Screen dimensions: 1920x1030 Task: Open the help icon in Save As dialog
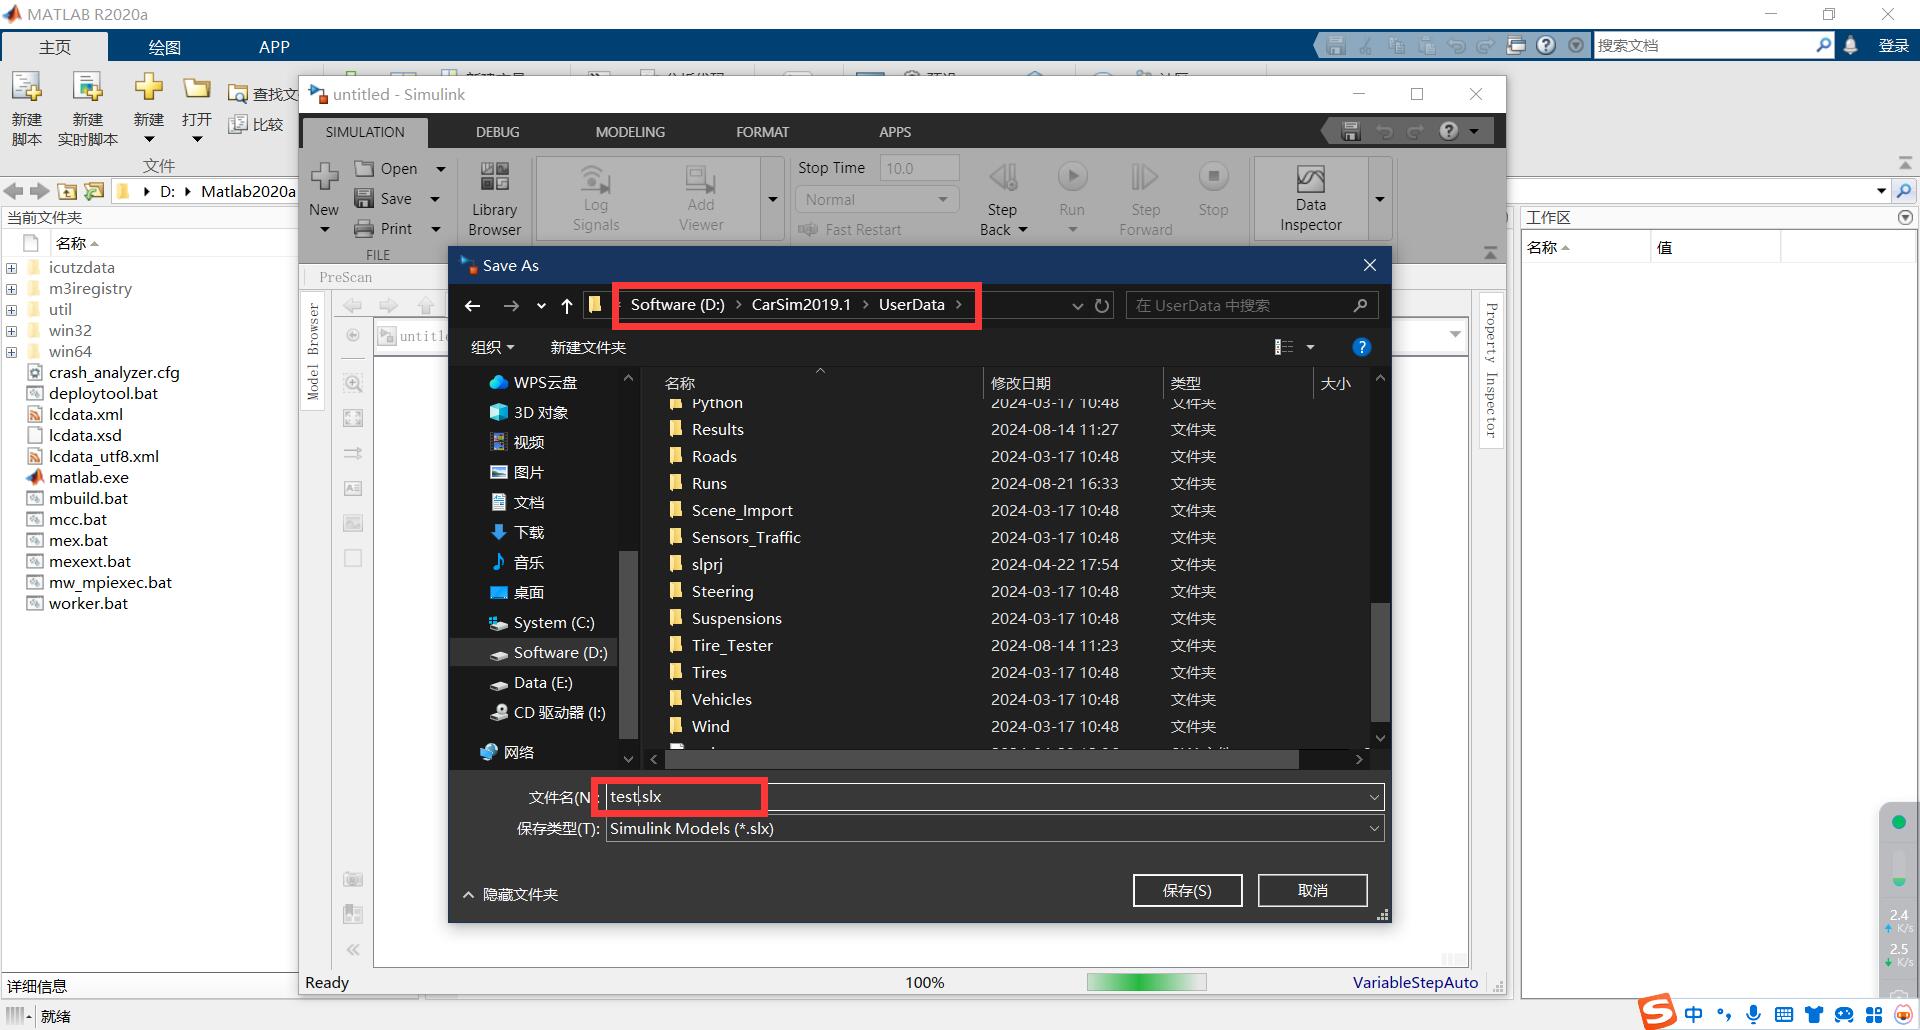[1361, 347]
